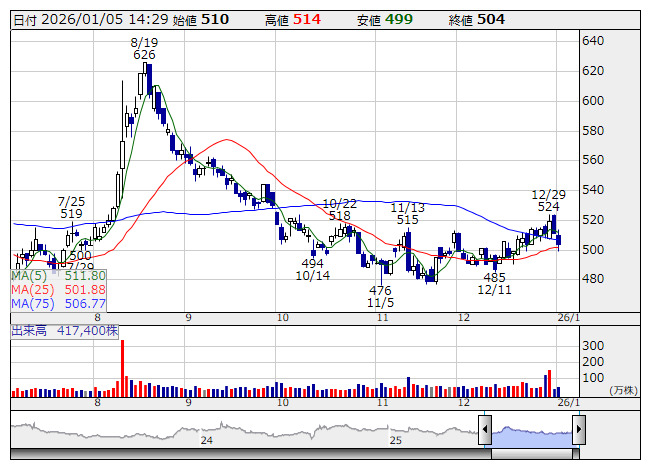Viewport: 653px width, 470px height.
Task: Click the 始値 510 opening price
Action: coord(200,19)
